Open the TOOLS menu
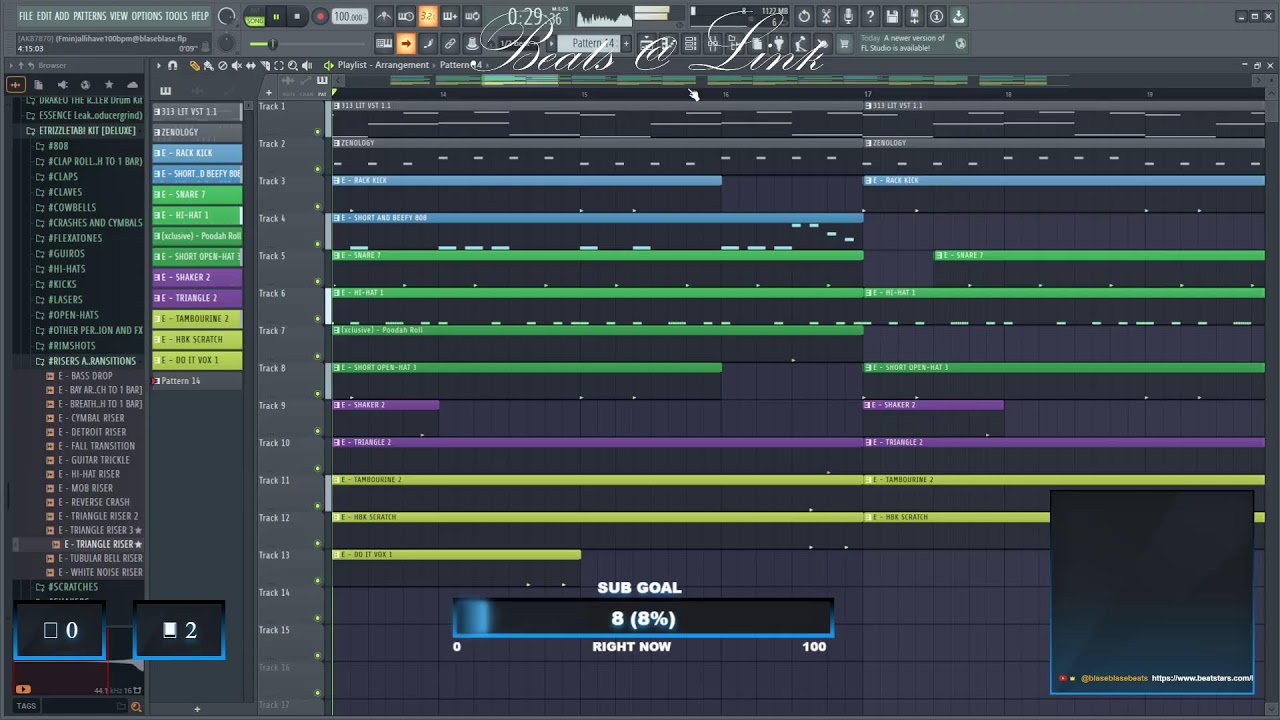This screenshot has height=720, width=1280. [x=176, y=16]
